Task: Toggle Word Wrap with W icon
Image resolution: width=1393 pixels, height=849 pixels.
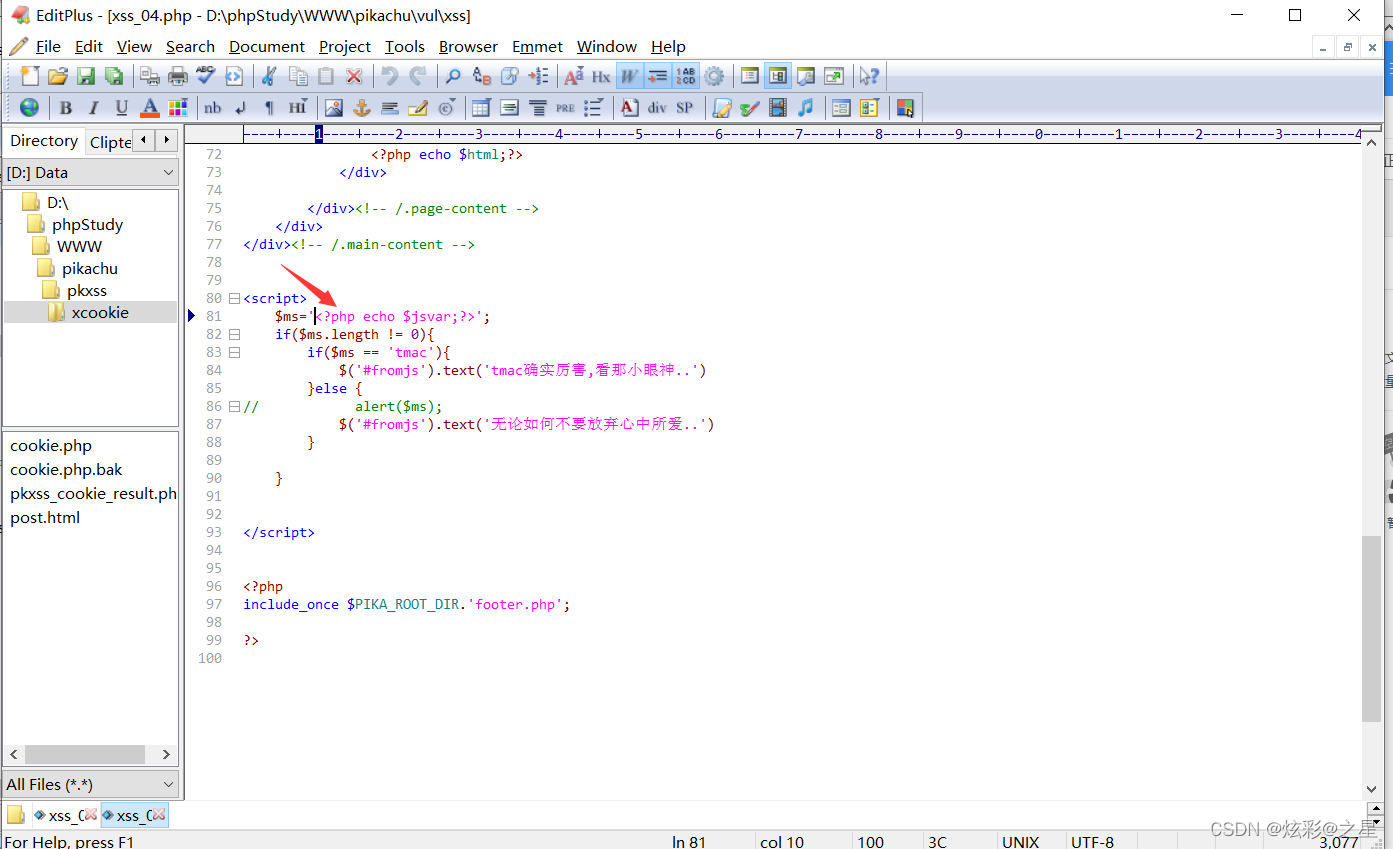Action: [x=629, y=76]
